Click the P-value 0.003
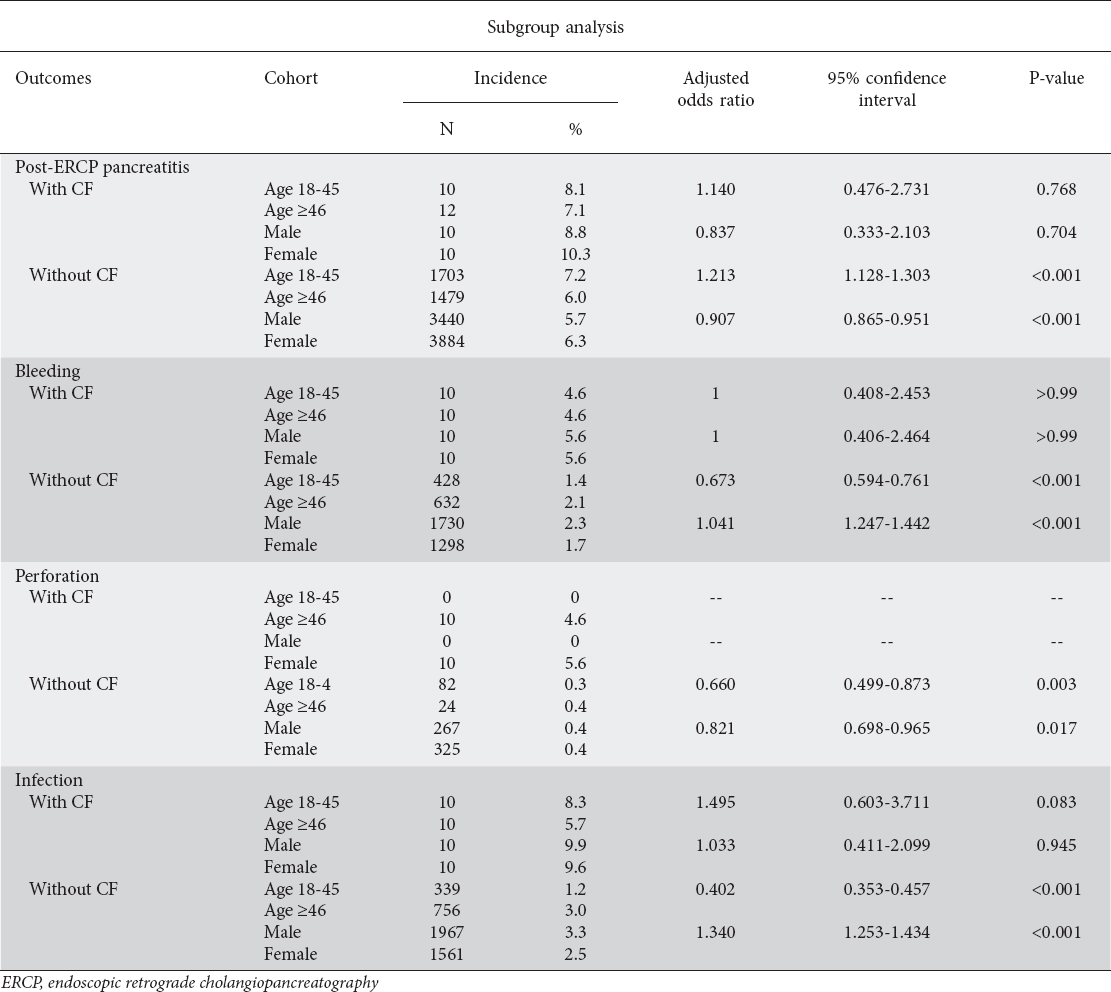 click(1056, 684)
